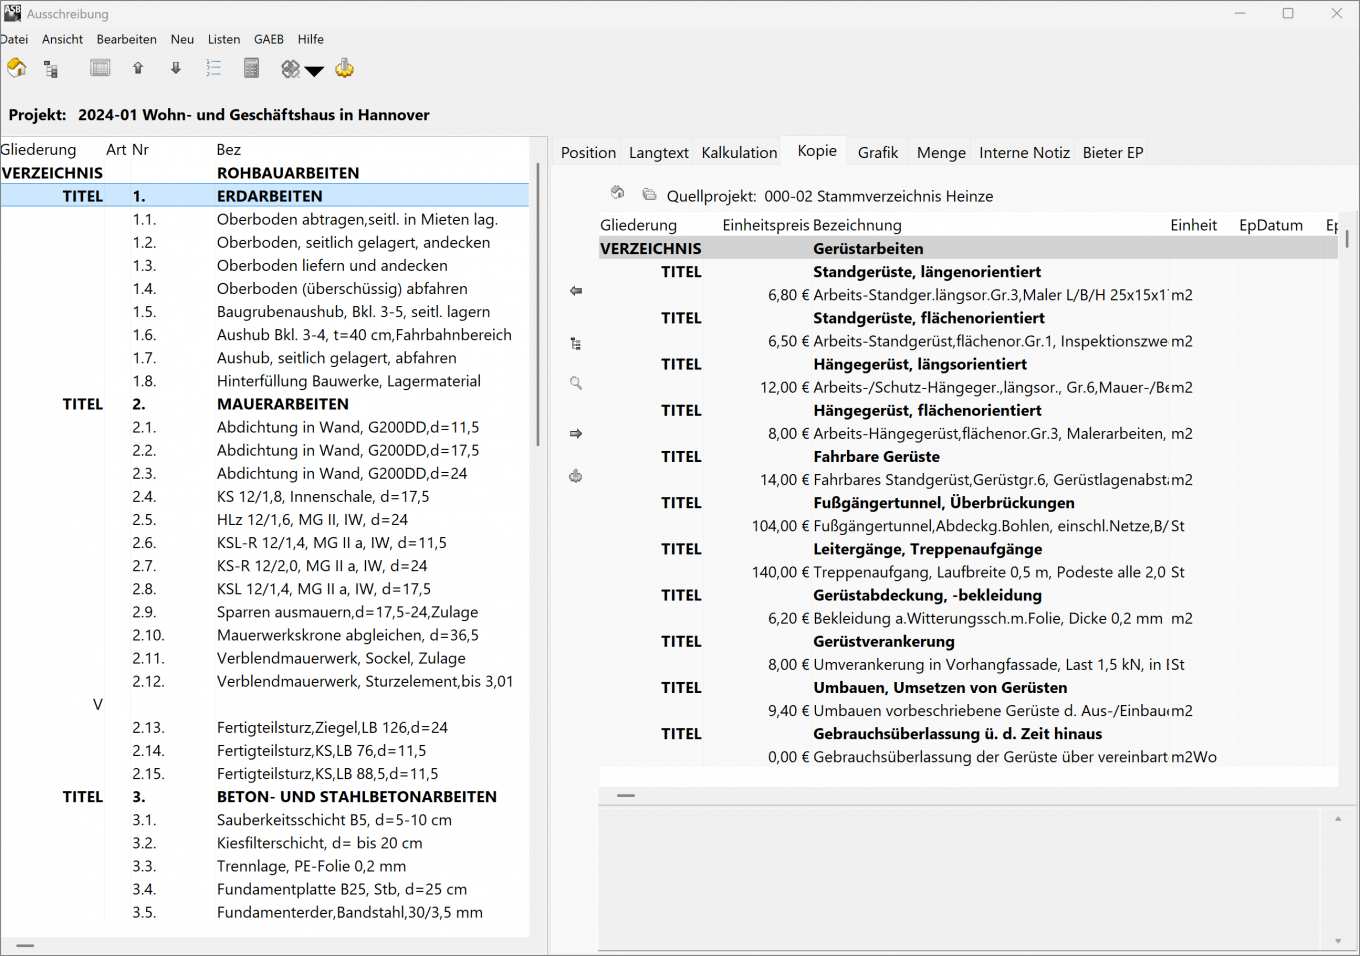
Task: Click the Einheitspreis column header
Action: (x=765, y=225)
